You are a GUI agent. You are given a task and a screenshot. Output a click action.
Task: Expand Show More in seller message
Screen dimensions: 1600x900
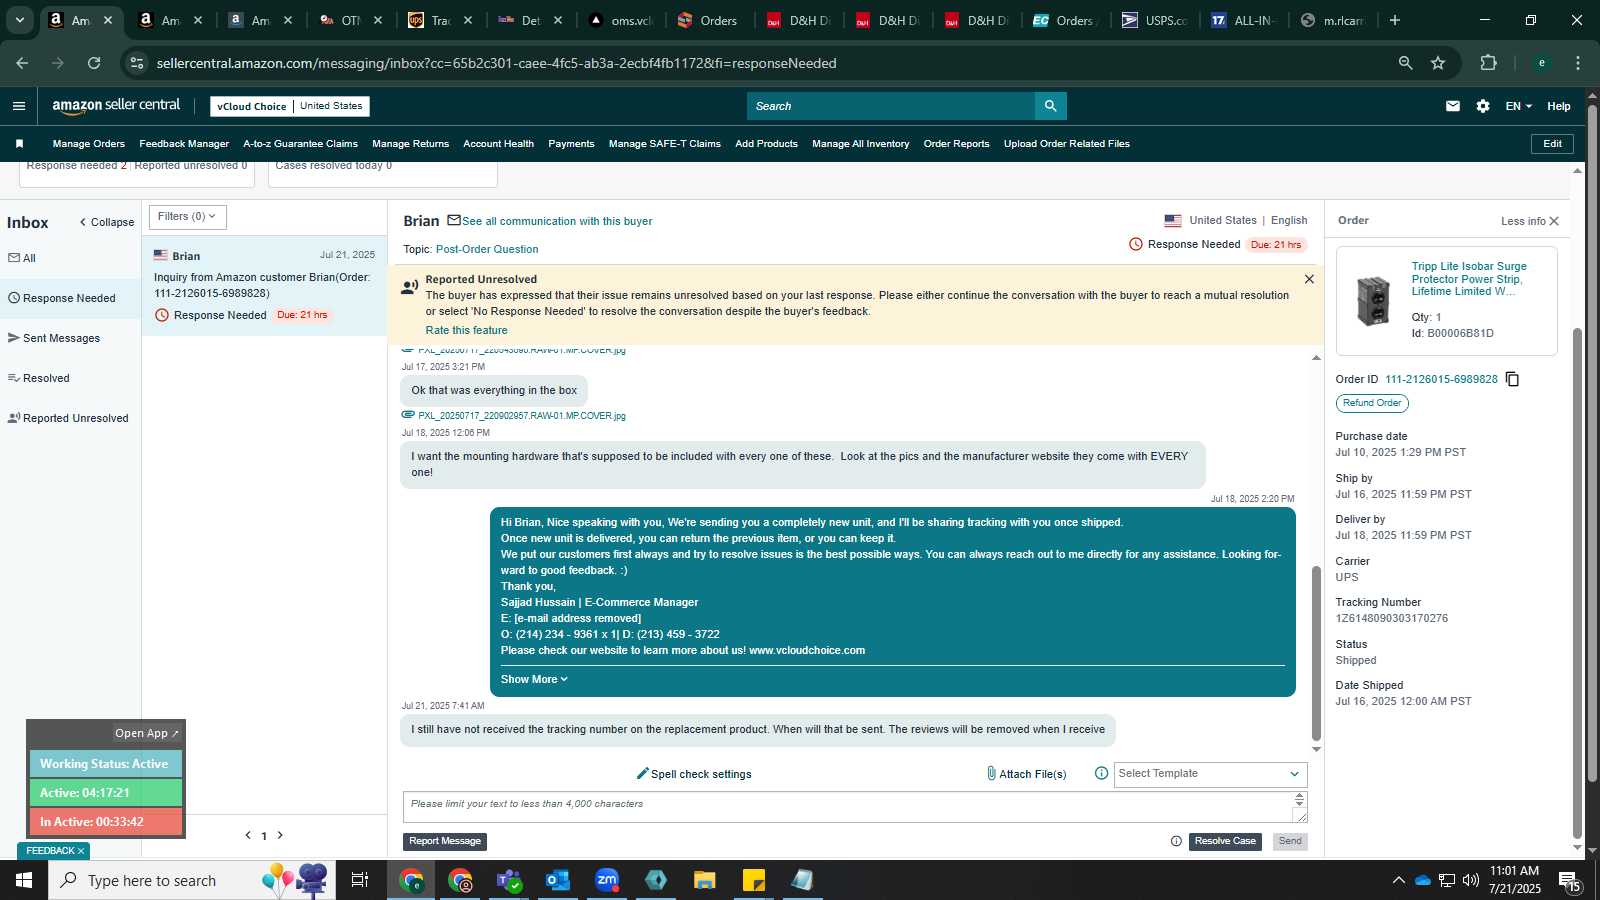[534, 679]
